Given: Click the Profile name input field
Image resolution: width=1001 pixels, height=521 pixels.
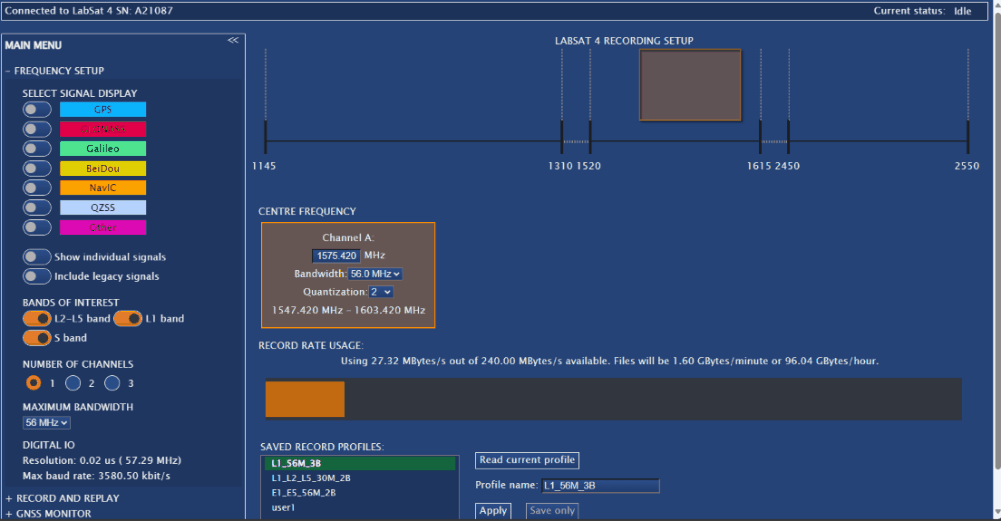Looking at the screenshot, I should (600, 485).
